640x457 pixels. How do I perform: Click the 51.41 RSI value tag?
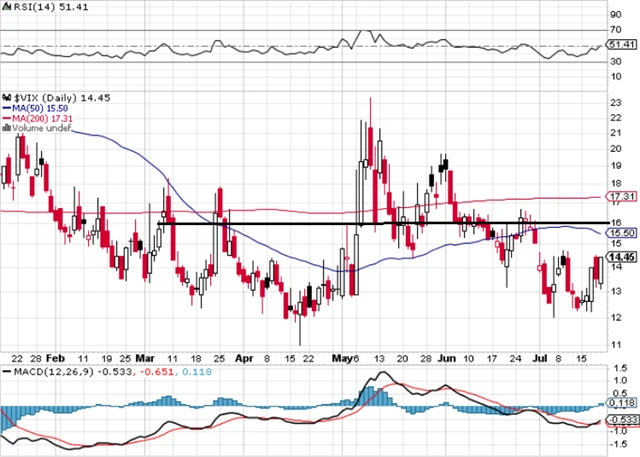coord(620,45)
